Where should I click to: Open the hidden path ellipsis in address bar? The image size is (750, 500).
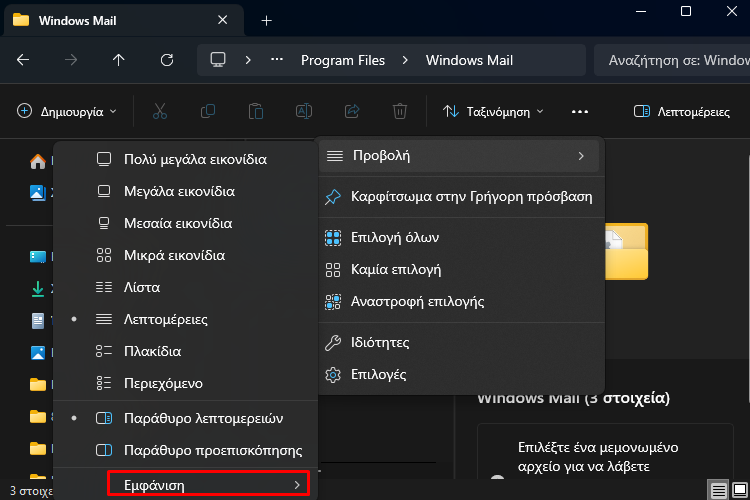[277, 60]
